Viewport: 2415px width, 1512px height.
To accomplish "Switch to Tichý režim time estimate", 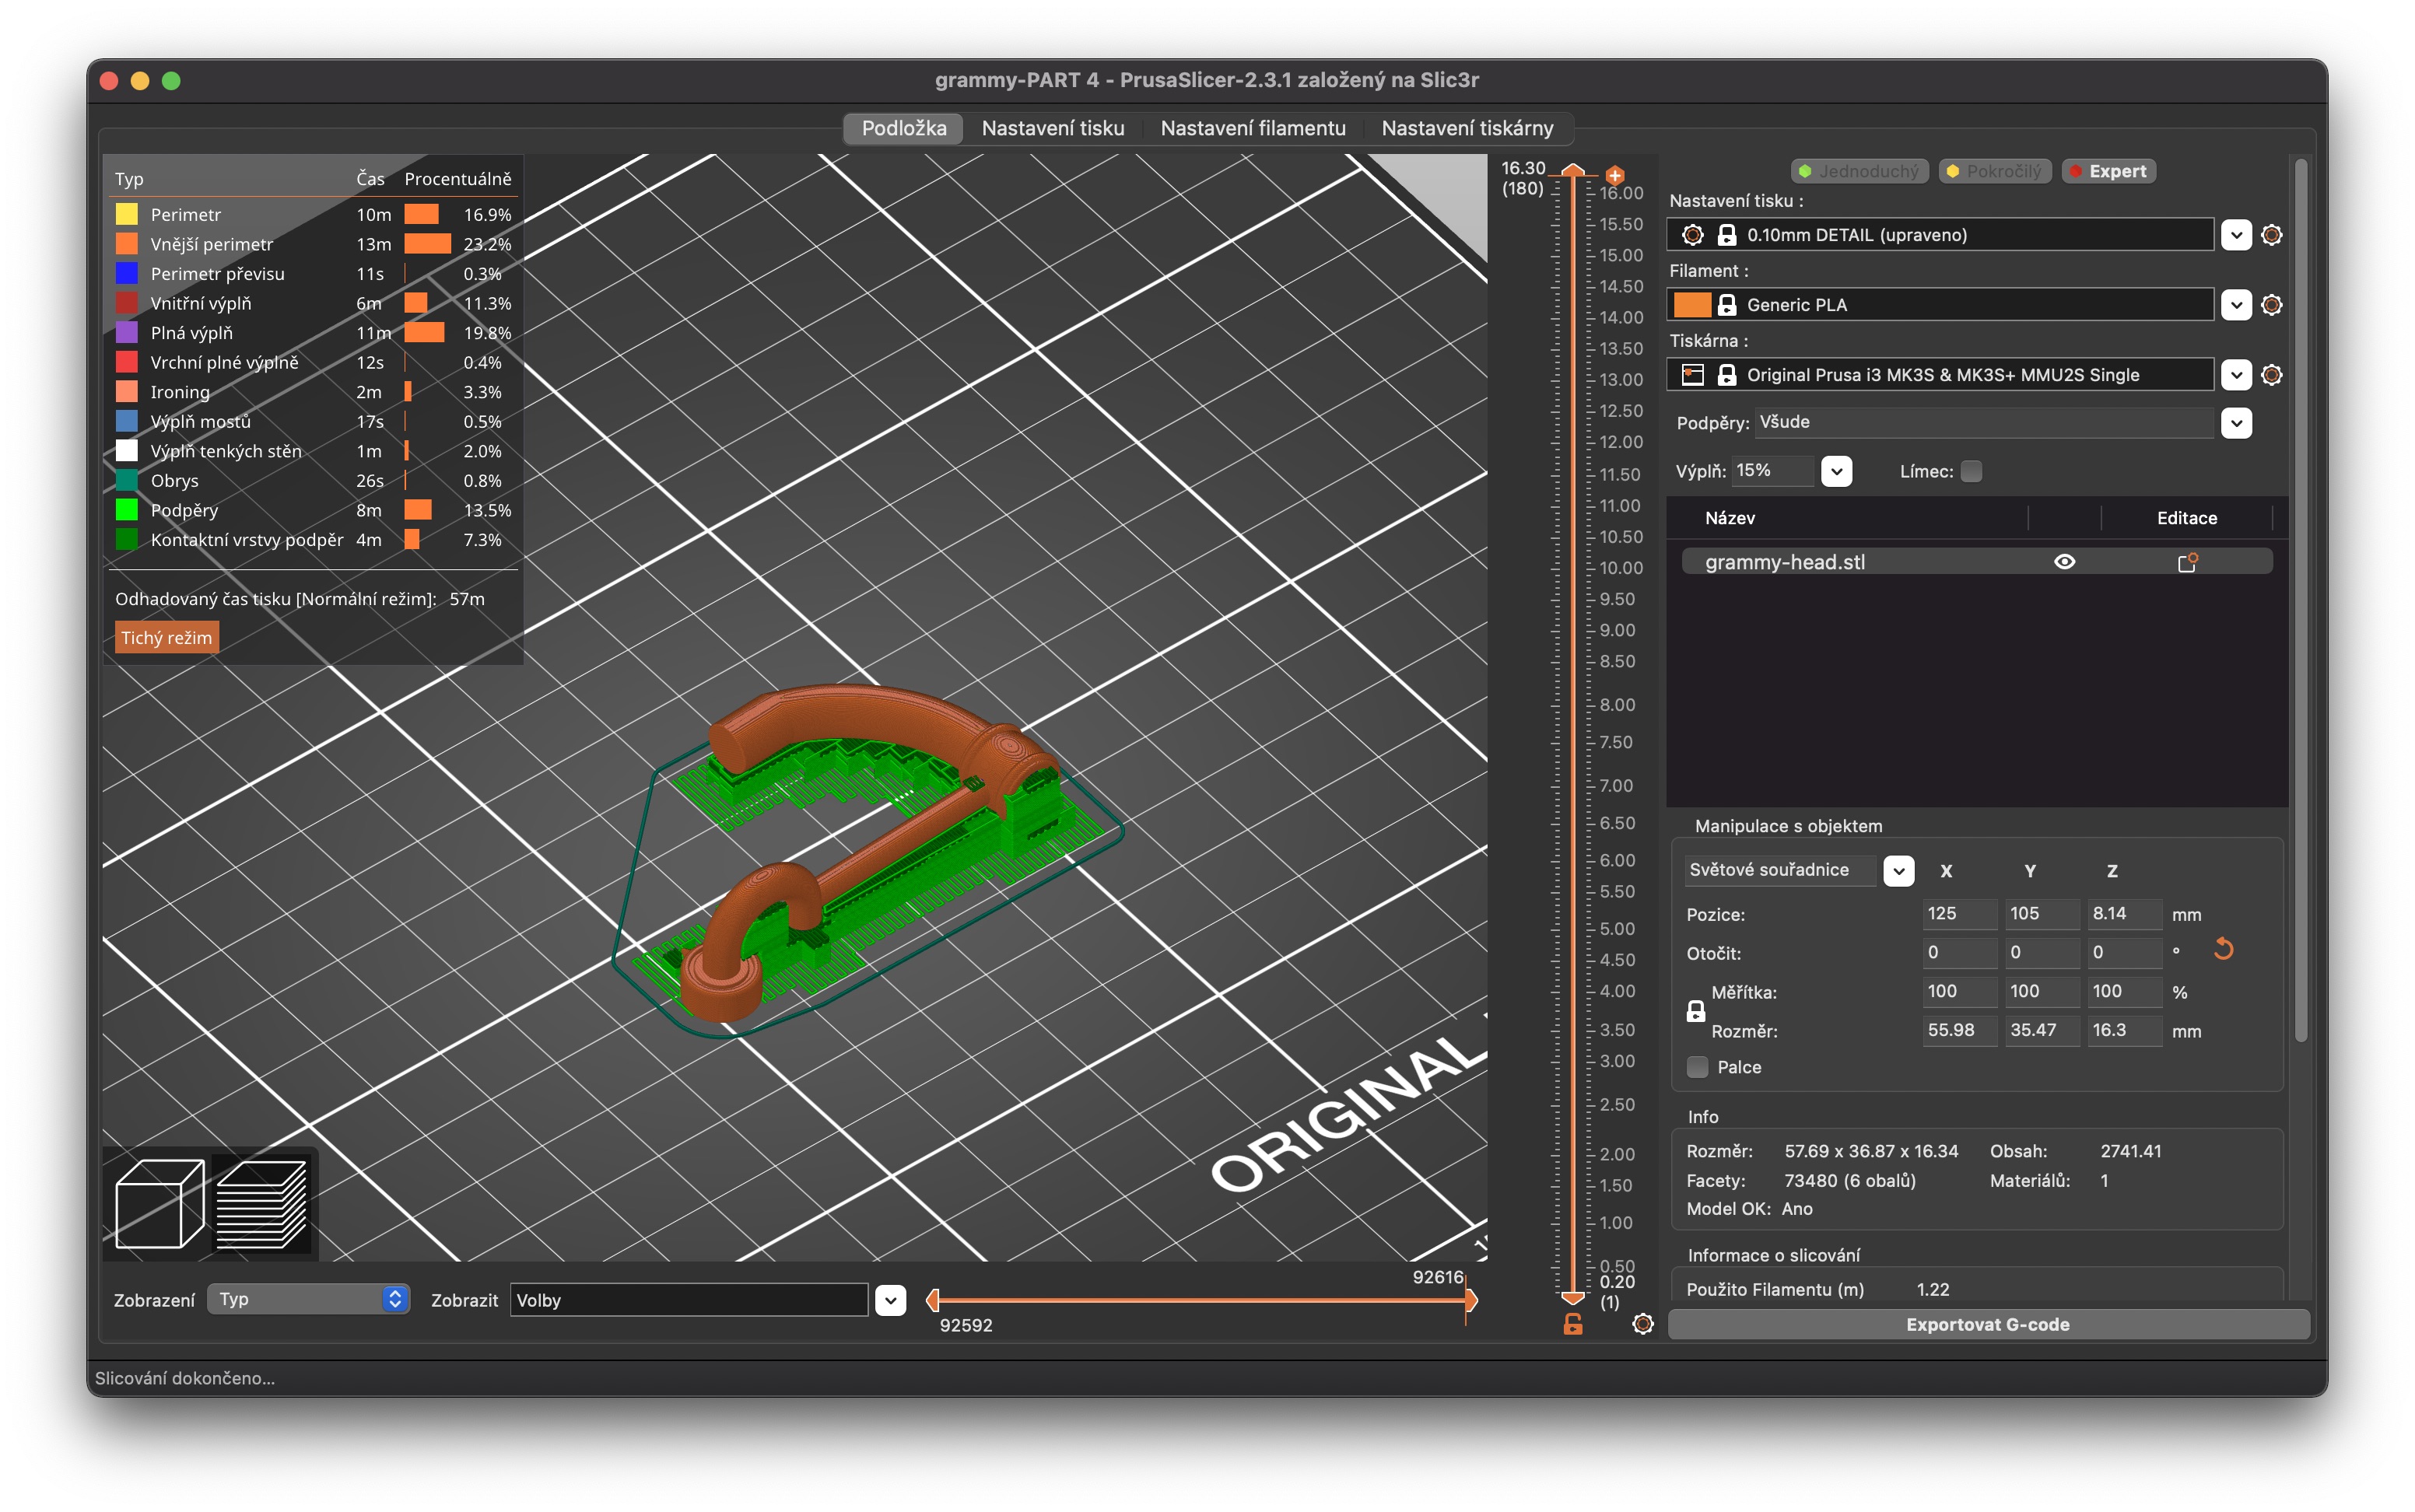I will tap(166, 638).
